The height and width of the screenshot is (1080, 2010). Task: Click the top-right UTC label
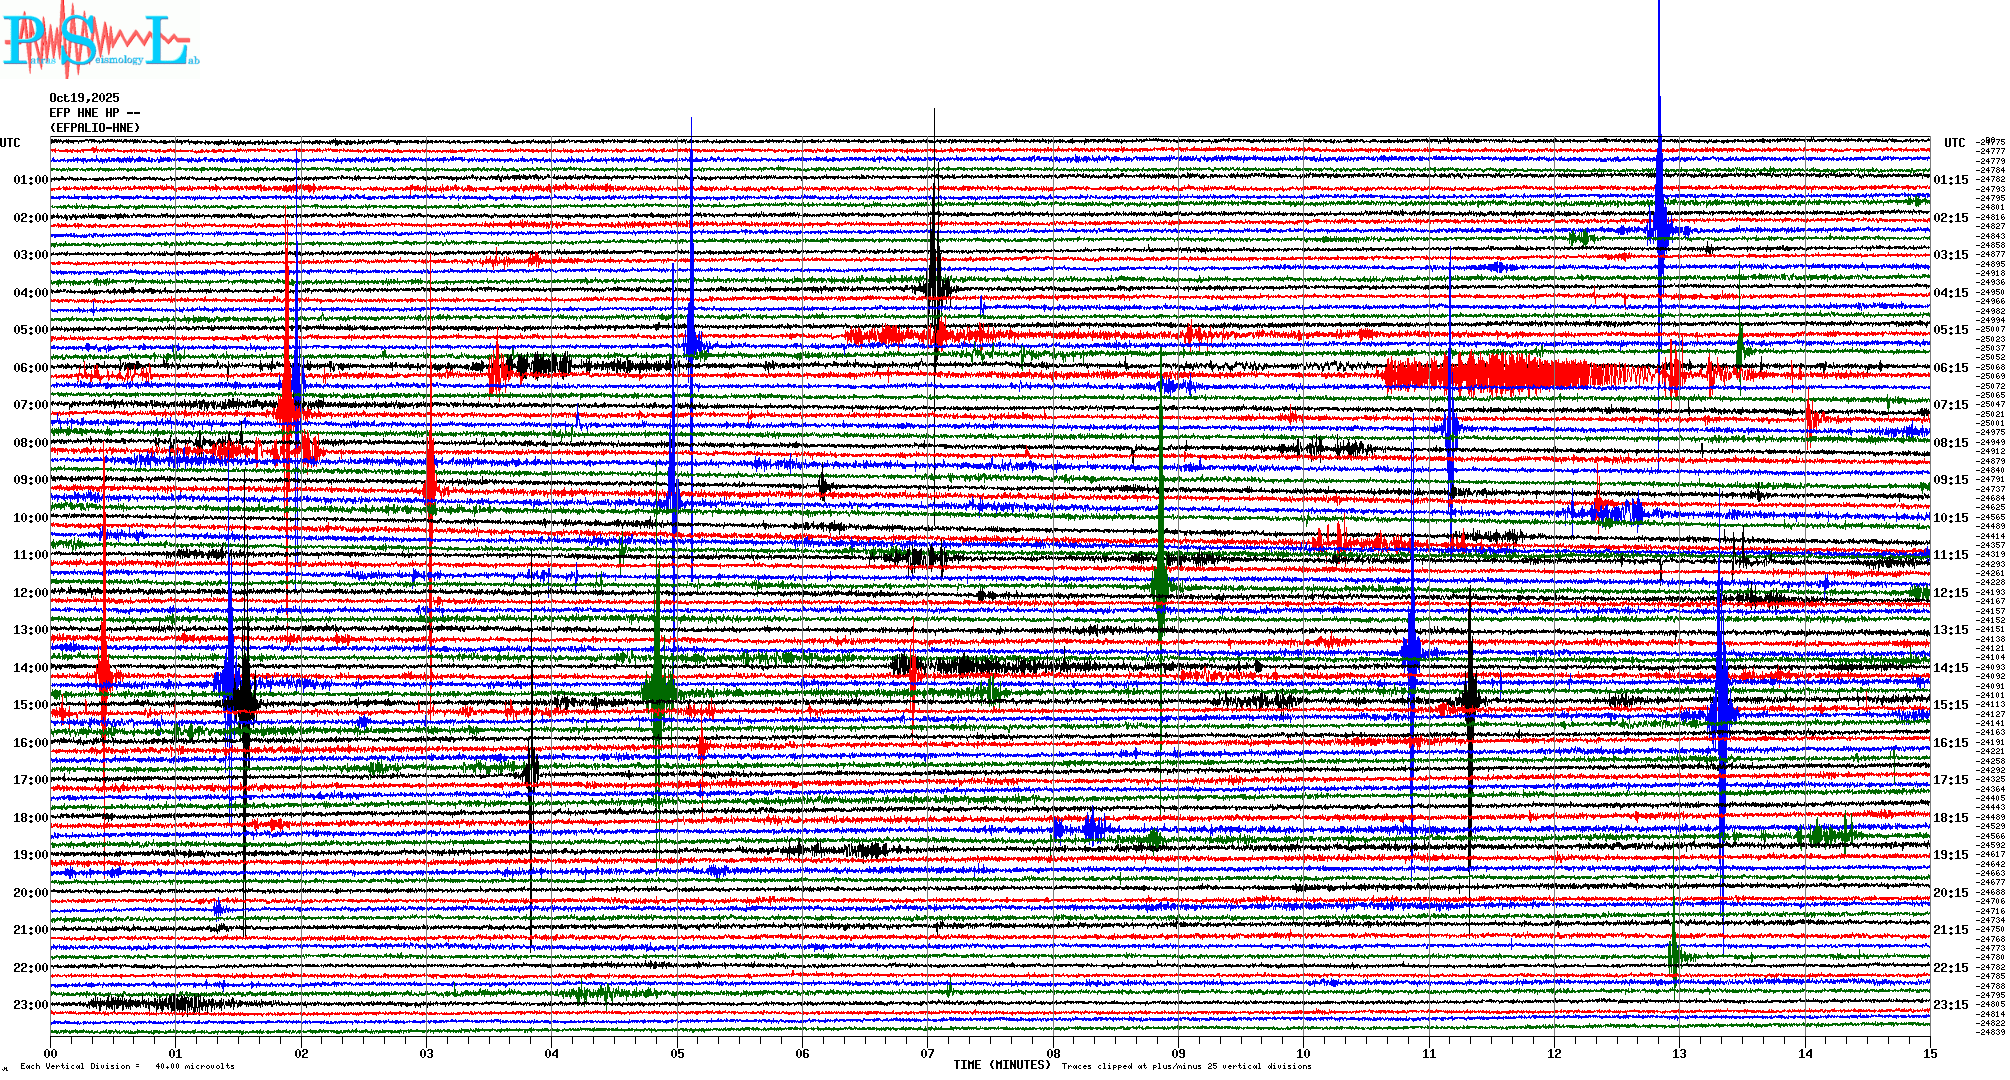tap(1954, 143)
